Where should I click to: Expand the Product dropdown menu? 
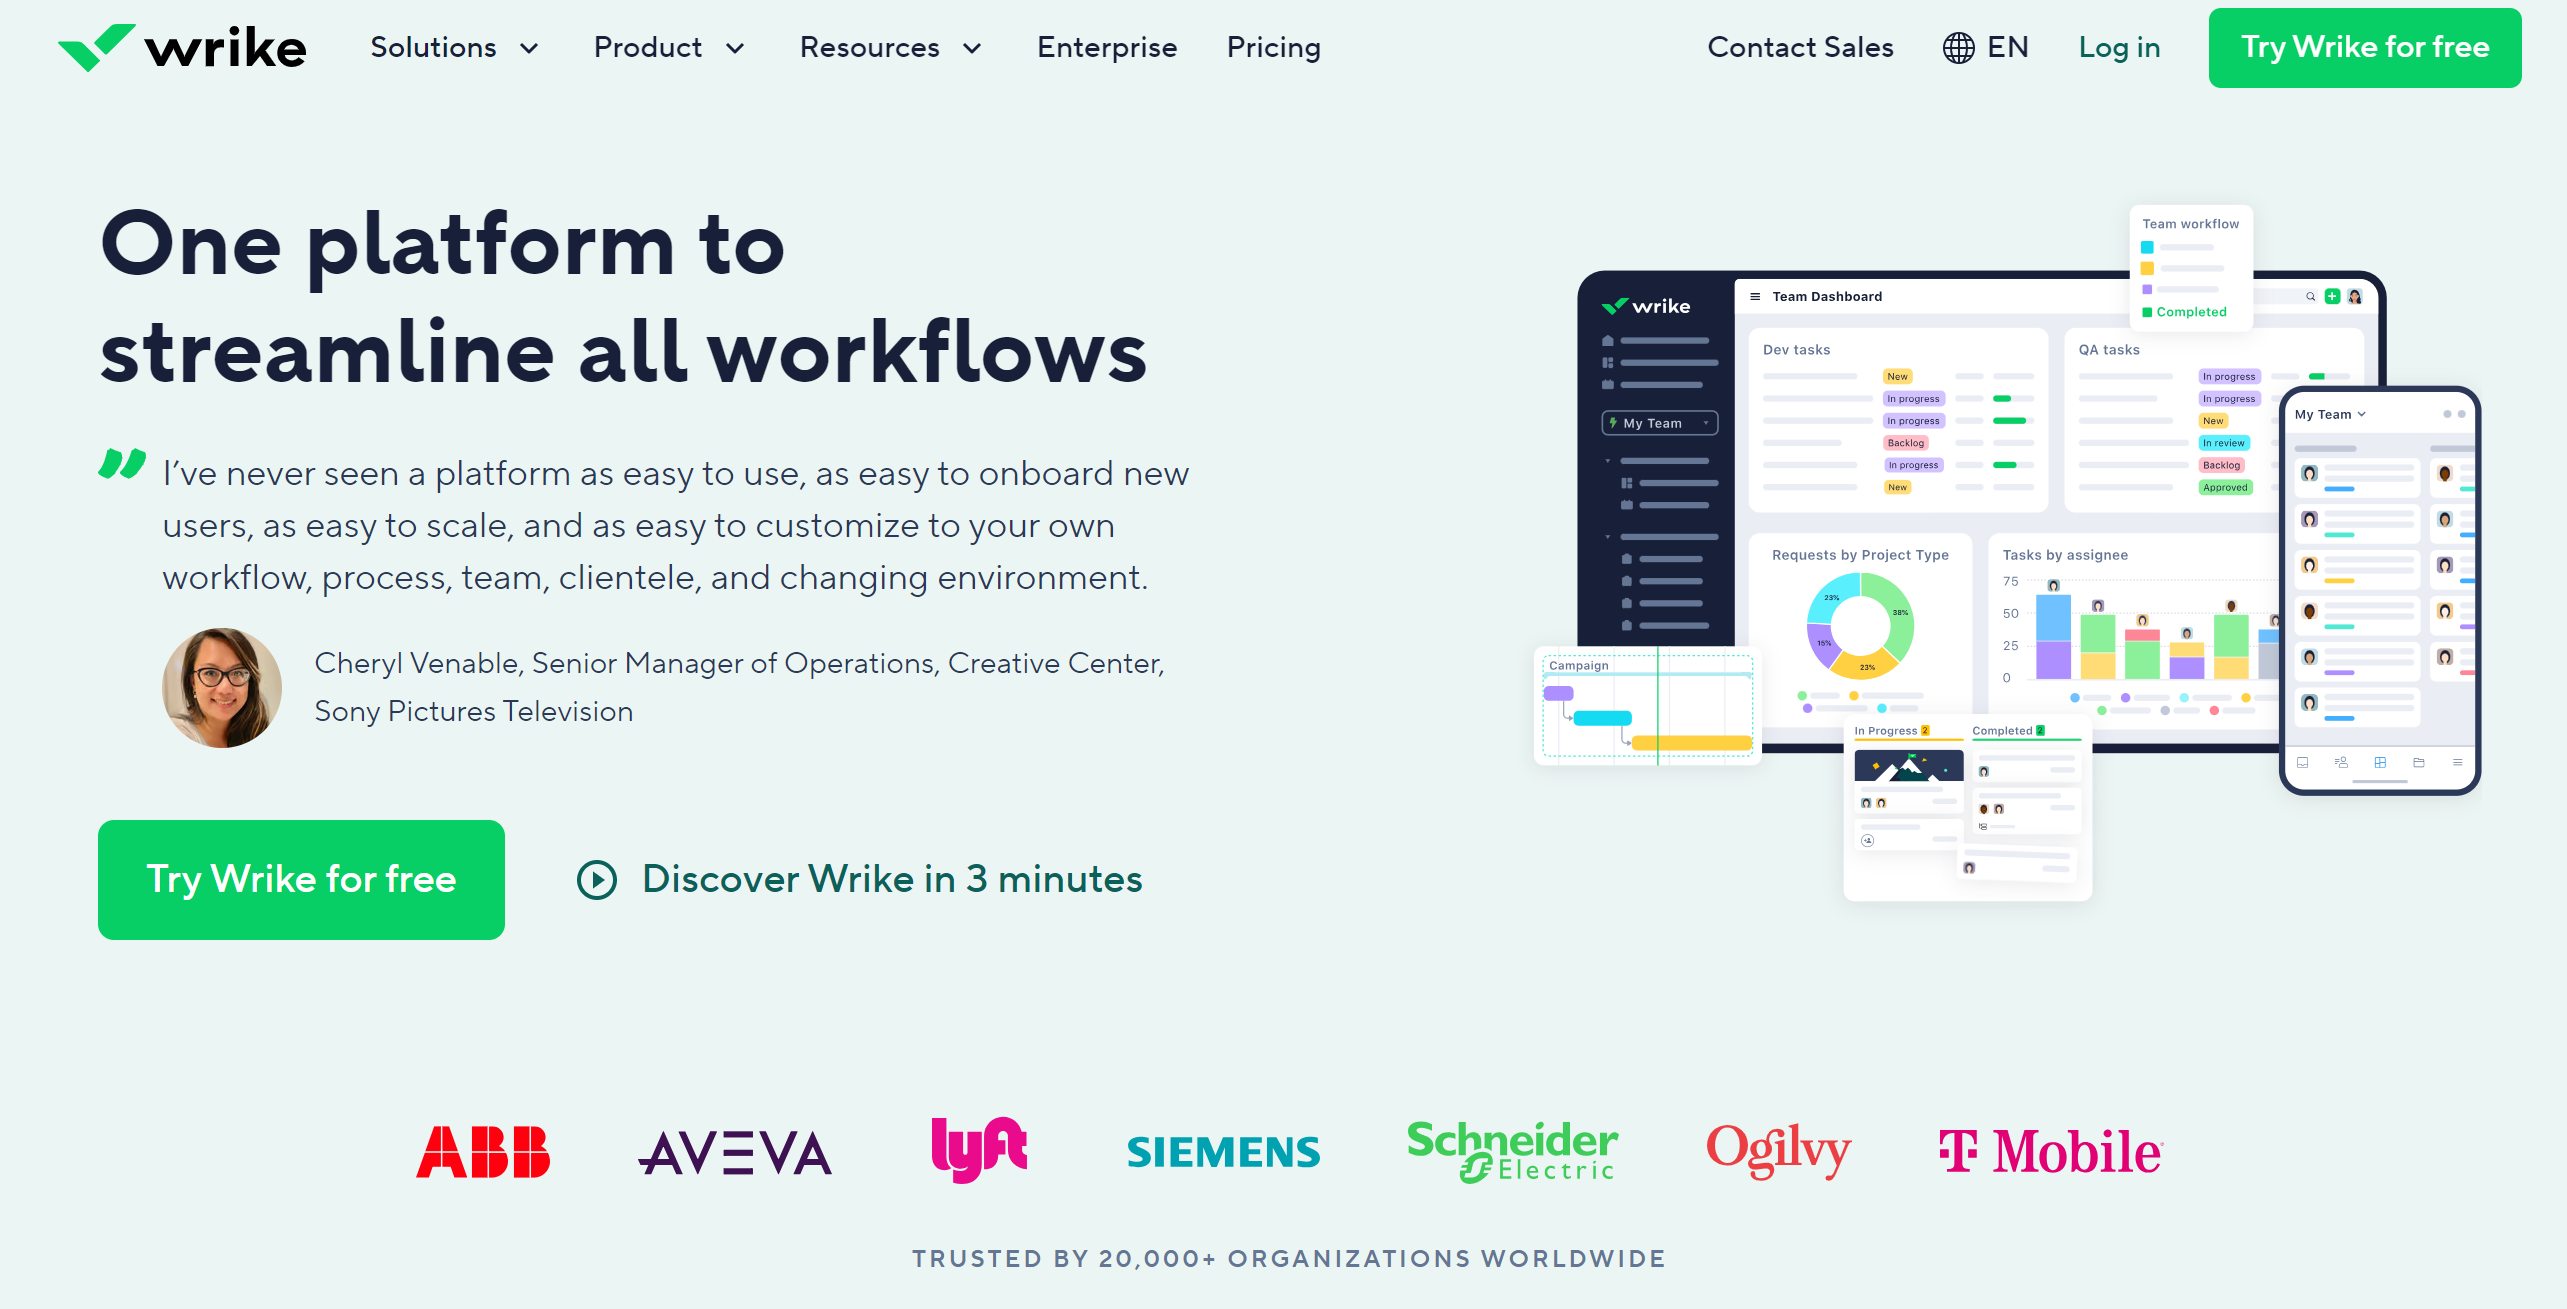[x=666, y=47]
